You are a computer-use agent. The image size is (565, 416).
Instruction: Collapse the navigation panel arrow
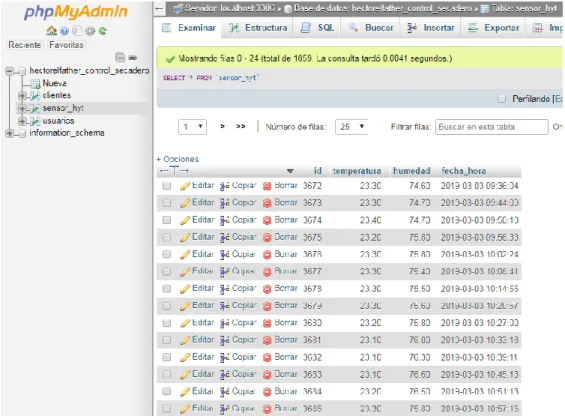pos(160,8)
